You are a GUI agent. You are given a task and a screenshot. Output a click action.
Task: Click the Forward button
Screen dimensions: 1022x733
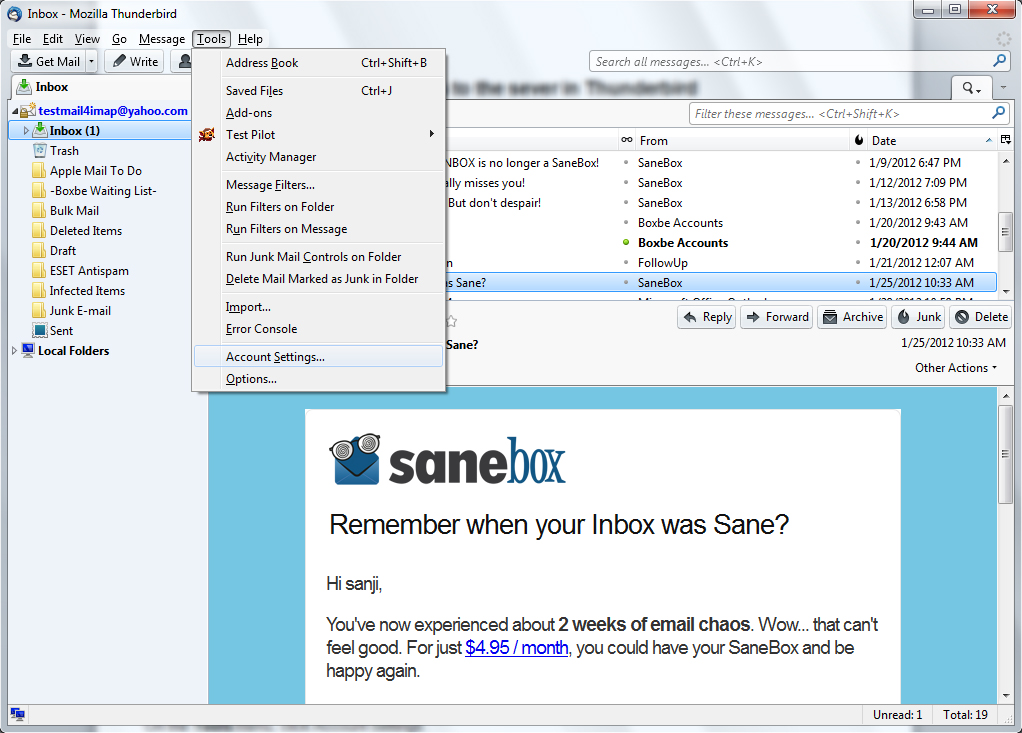(x=777, y=317)
